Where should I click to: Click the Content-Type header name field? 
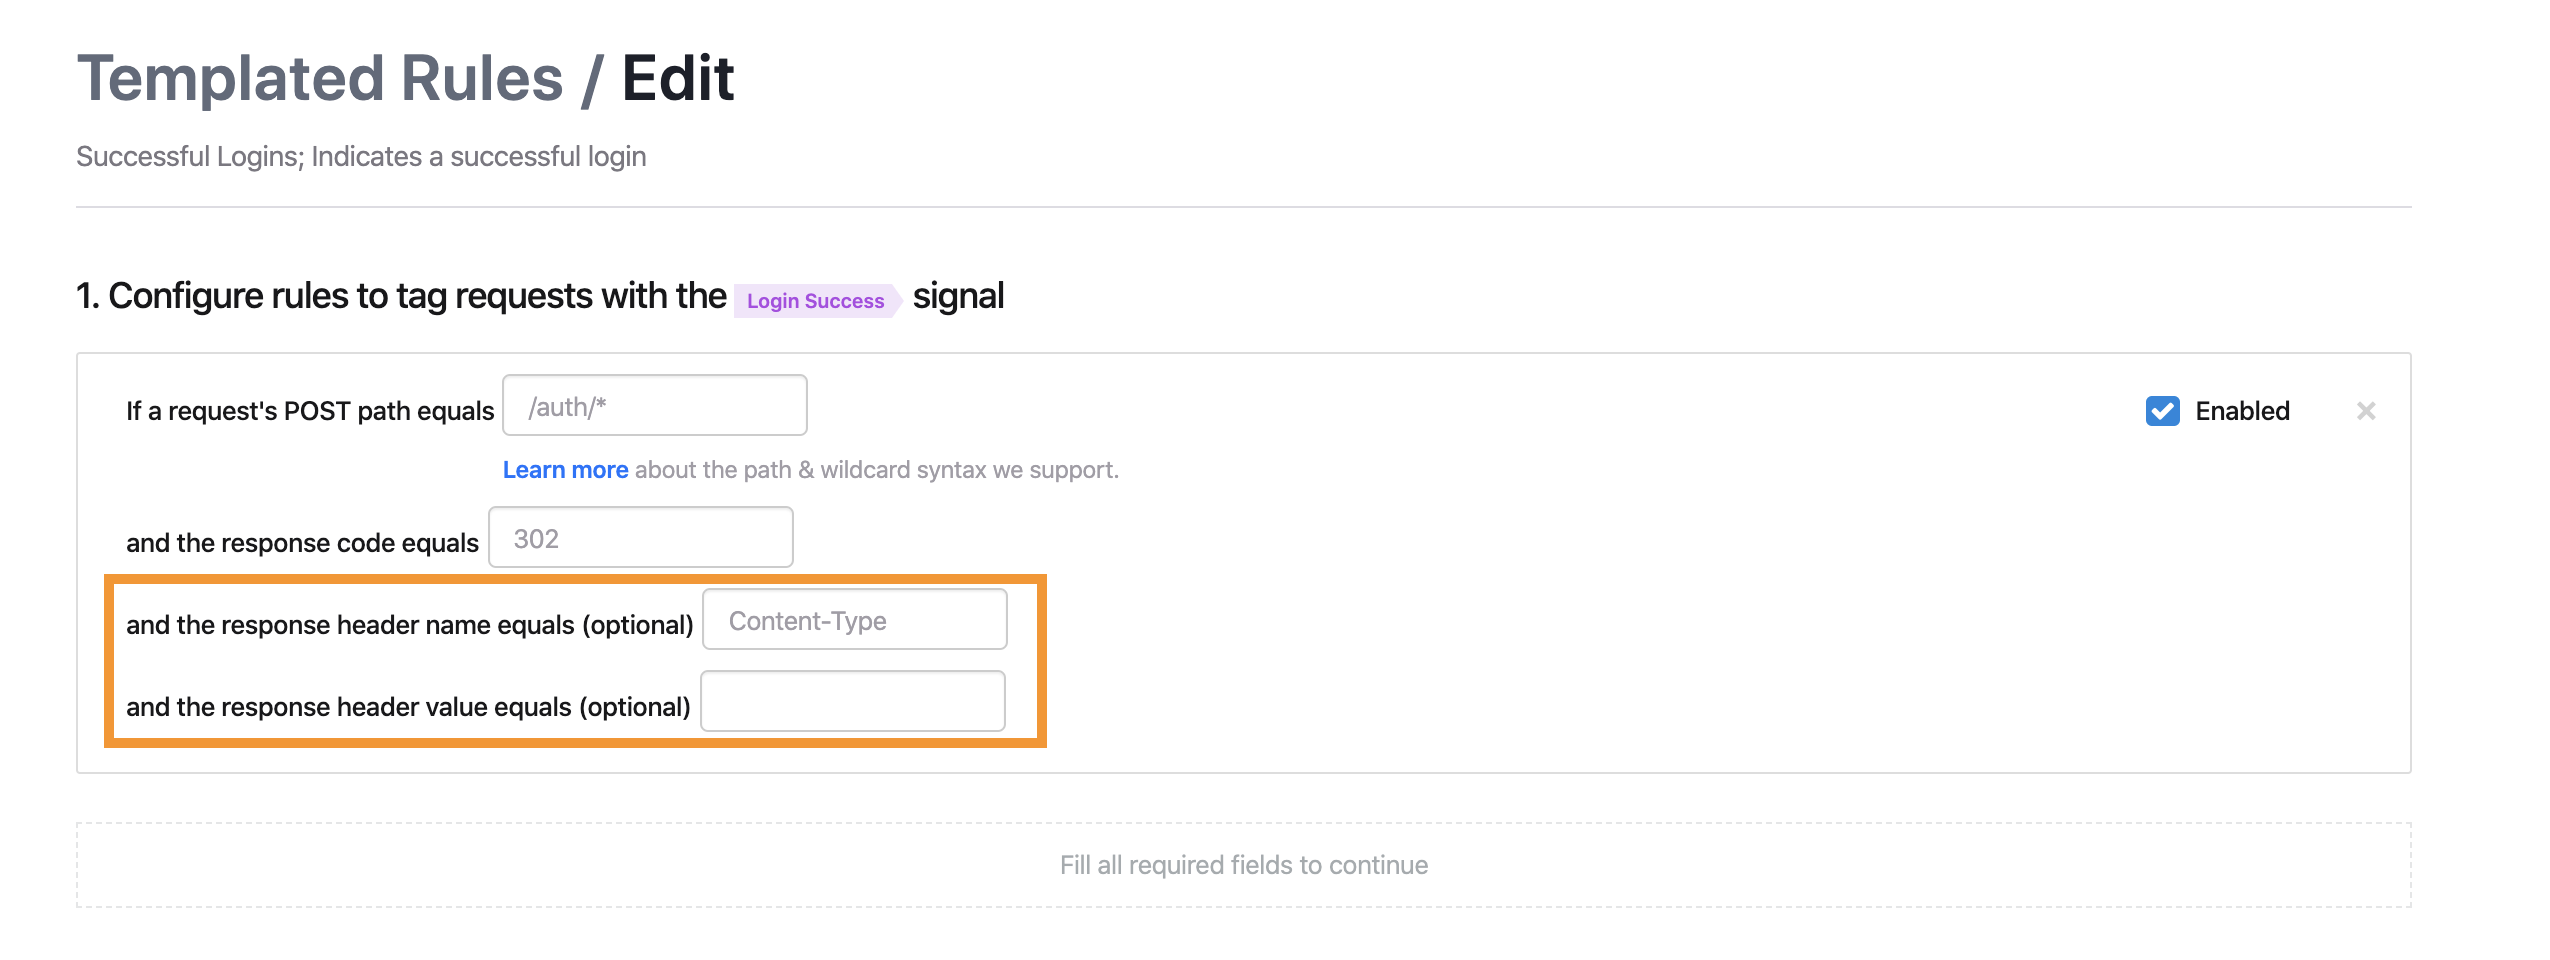pos(854,619)
